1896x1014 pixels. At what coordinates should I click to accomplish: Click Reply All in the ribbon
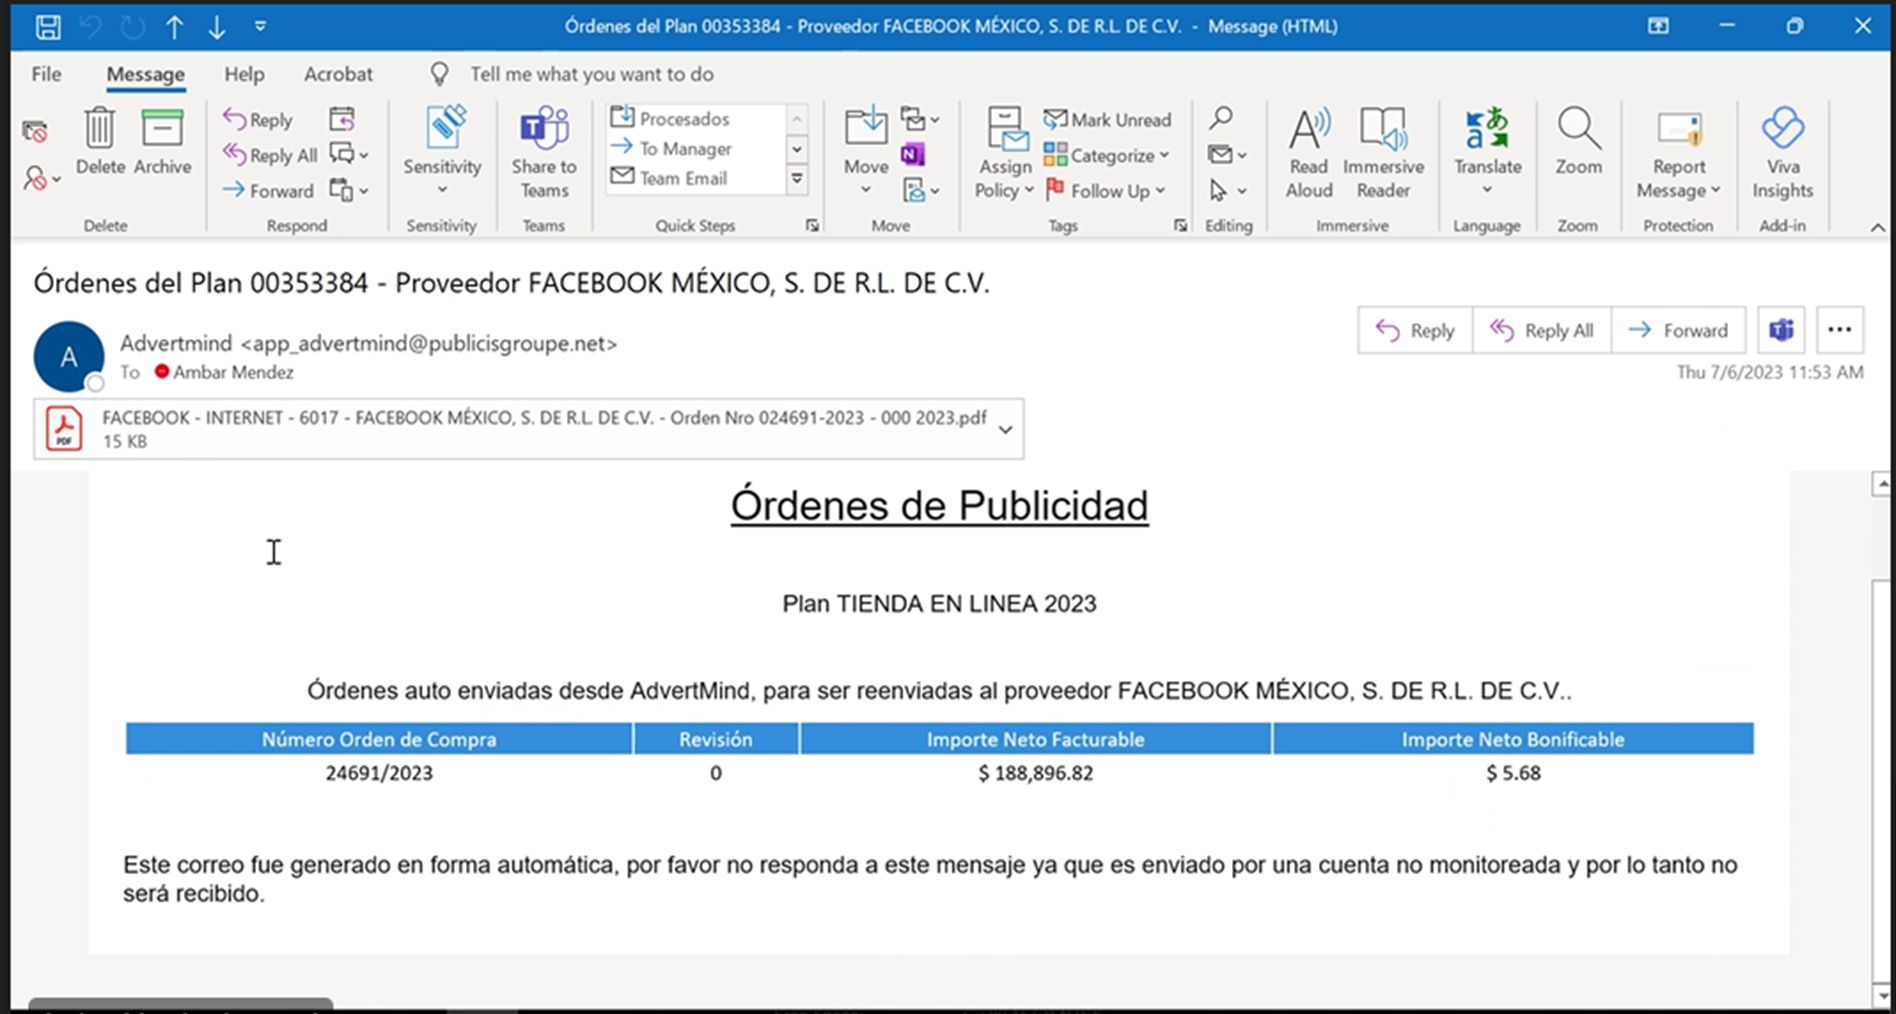point(270,155)
